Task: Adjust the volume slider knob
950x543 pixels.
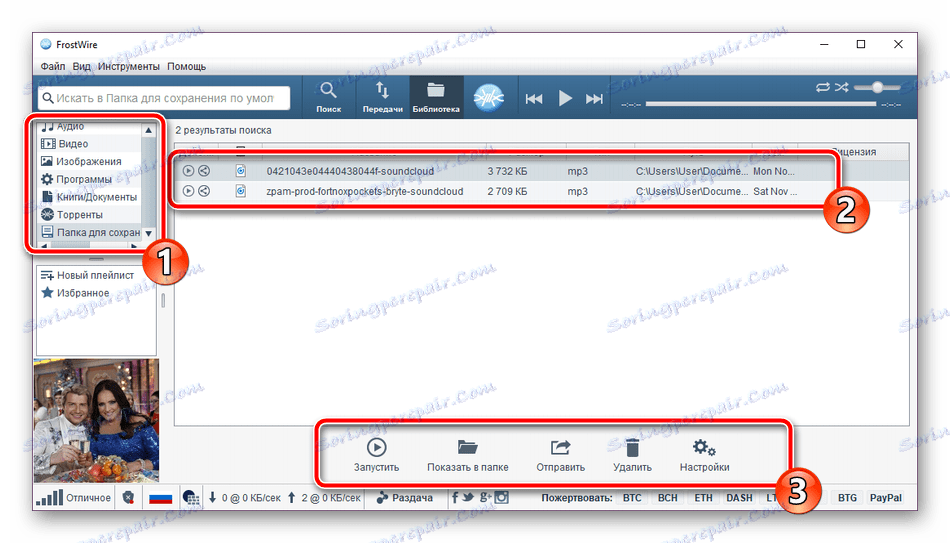Action: click(877, 87)
